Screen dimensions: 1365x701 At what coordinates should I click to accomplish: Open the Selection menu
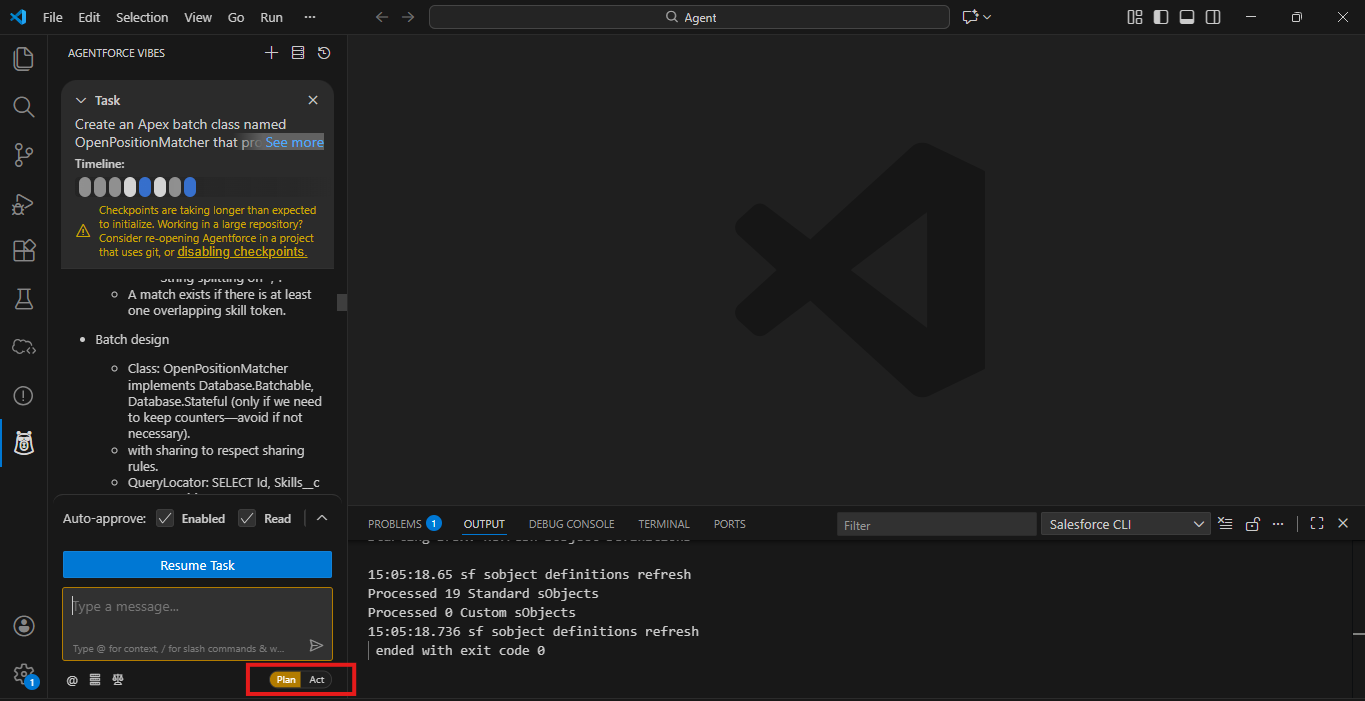click(142, 17)
